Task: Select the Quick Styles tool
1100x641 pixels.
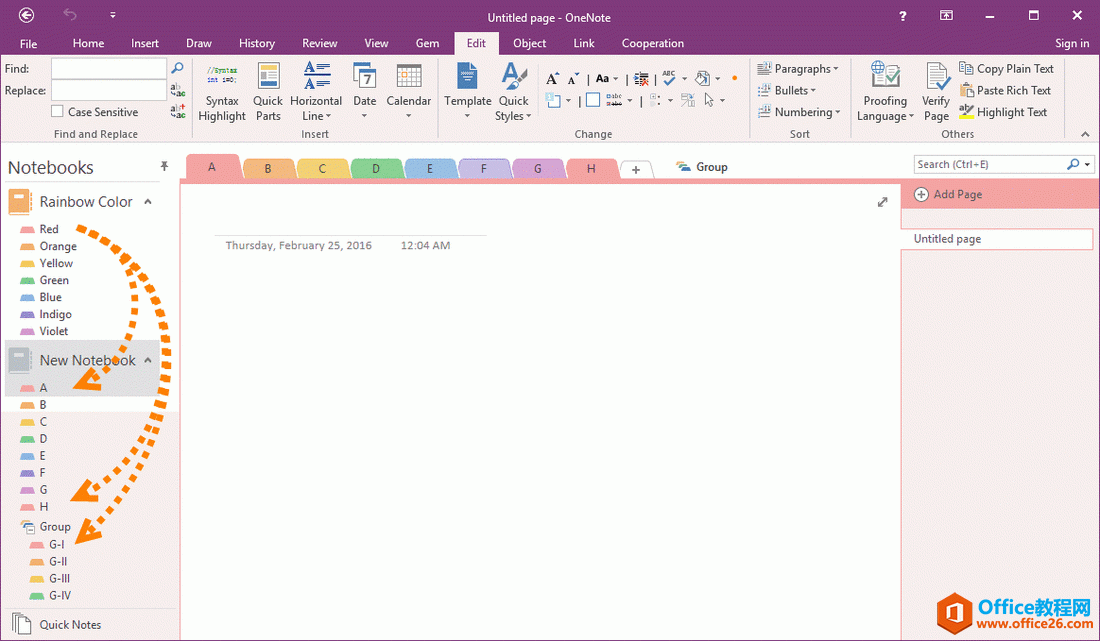Action: tap(513, 92)
